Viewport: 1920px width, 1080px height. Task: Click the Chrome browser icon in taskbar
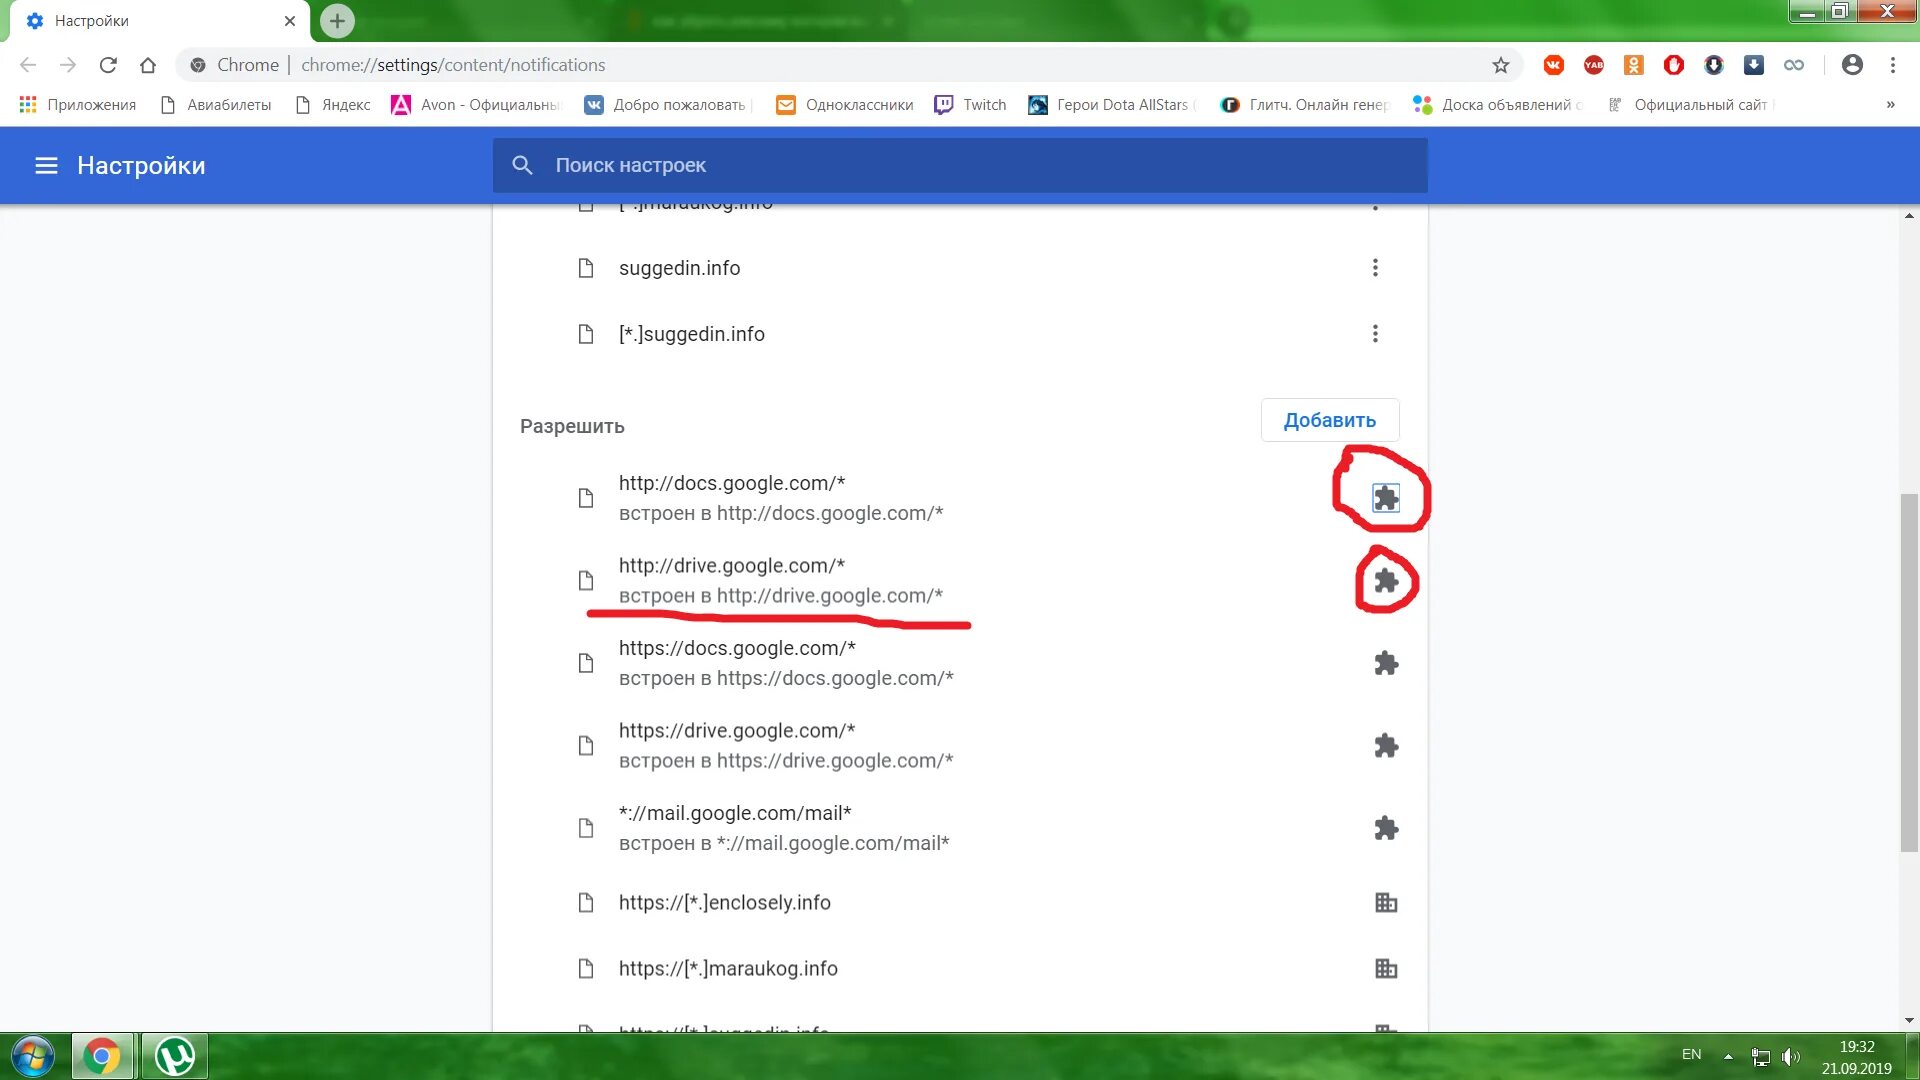coord(103,1054)
